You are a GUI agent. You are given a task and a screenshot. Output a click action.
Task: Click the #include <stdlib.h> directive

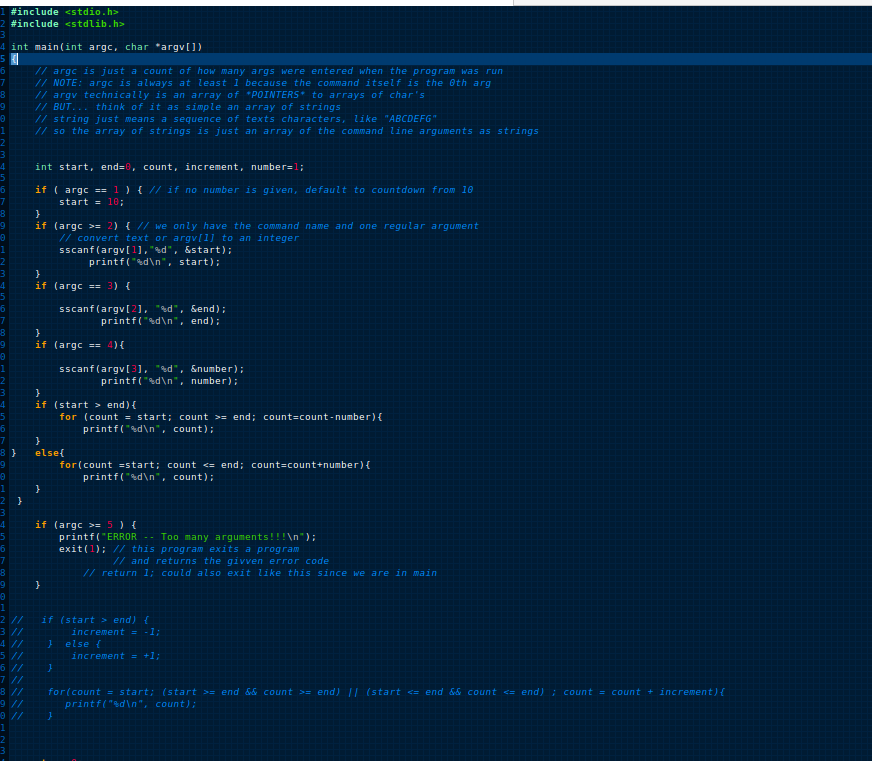[60, 23]
